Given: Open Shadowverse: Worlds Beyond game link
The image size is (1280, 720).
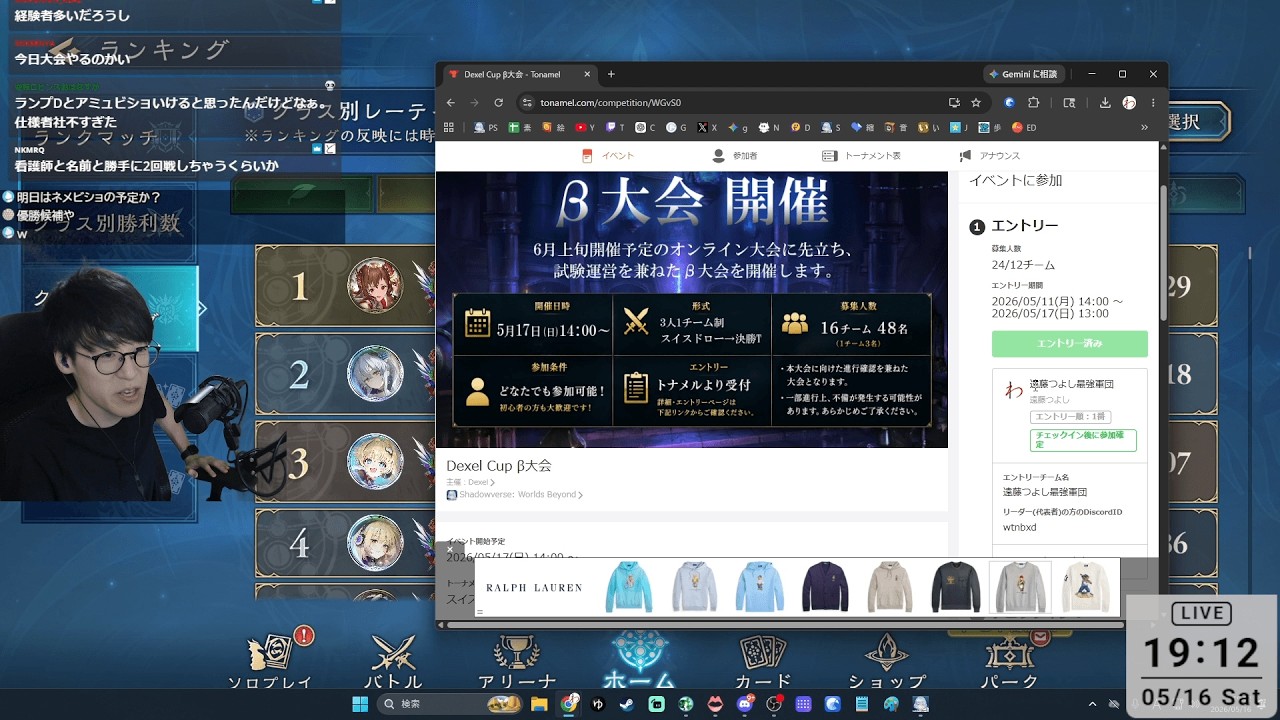Looking at the screenshot, I should point(516,495).
